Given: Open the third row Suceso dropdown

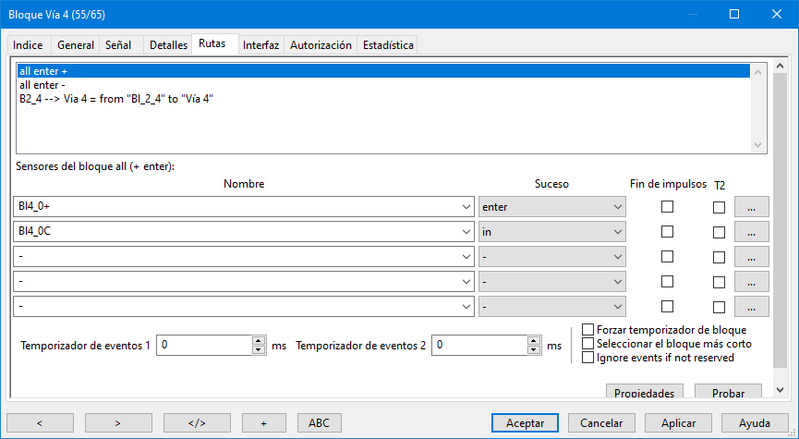Looking at the screenshot, I should click(552, 257).
